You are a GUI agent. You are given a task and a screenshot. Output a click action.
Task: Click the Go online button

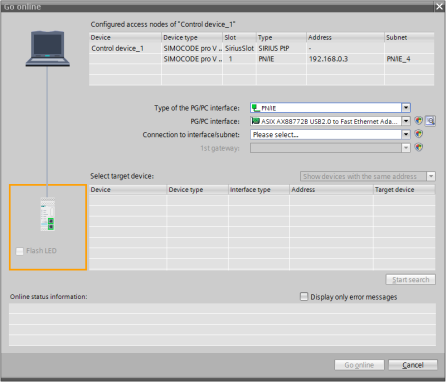[x=359, y=365]
